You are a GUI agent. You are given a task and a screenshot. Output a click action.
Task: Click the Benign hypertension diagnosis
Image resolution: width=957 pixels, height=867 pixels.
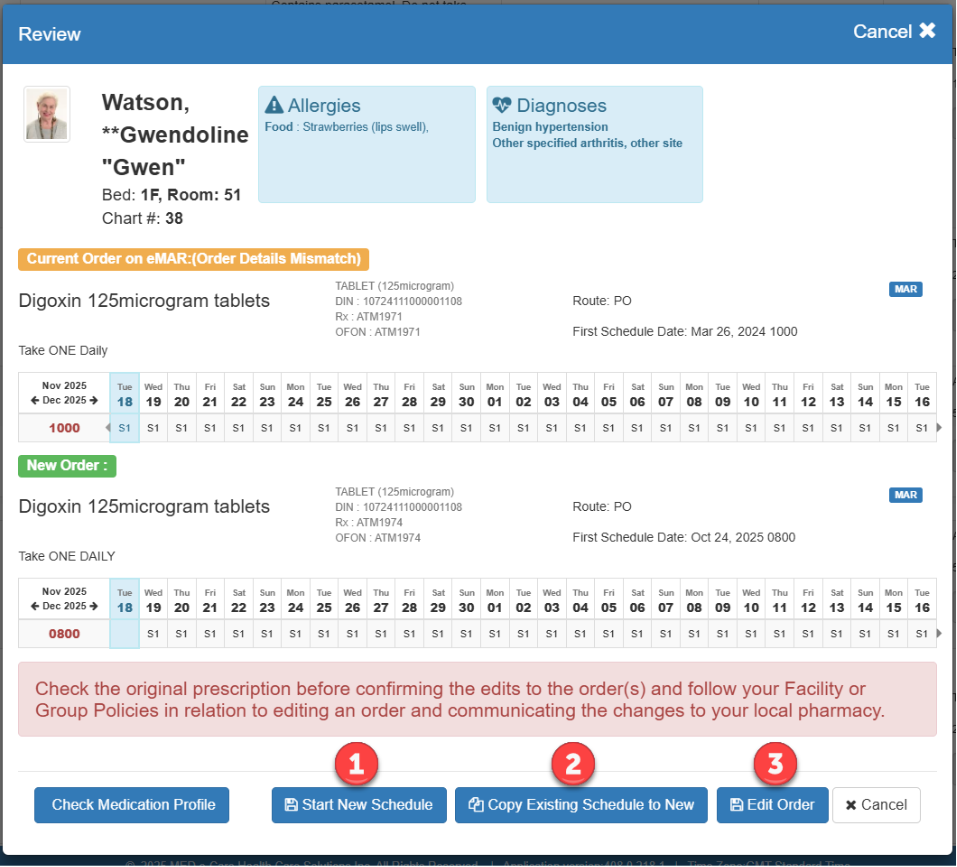pyautogui.click(x=550, y=127)
